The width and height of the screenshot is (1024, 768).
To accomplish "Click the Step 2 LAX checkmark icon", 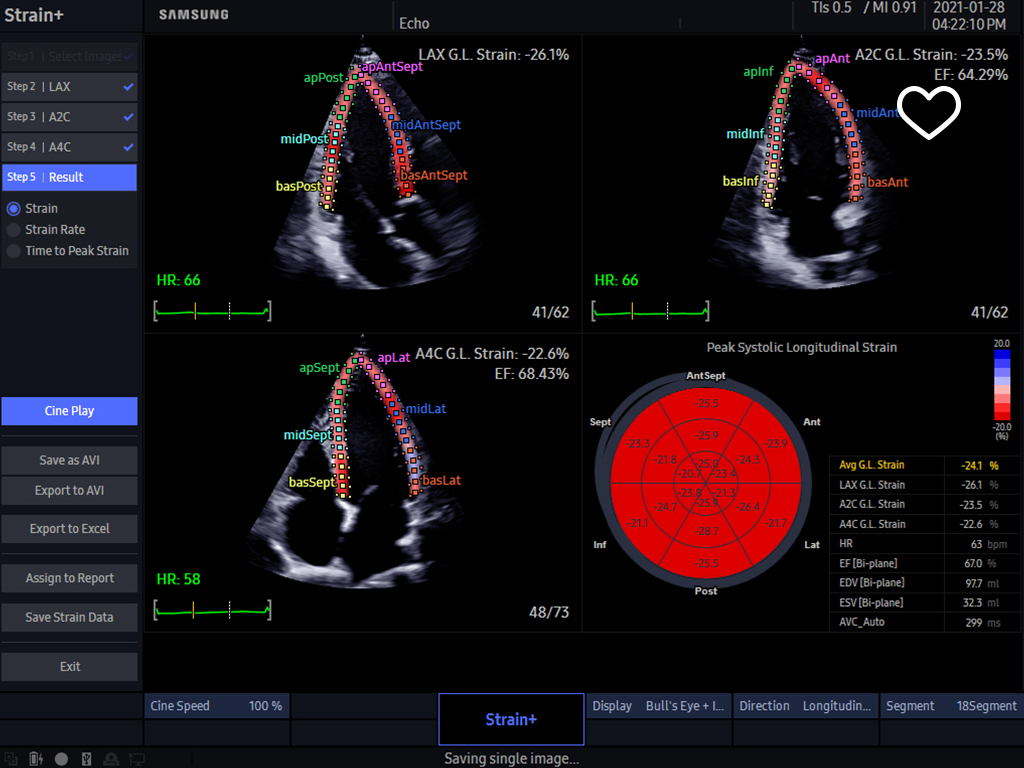I will pos(128,87).
